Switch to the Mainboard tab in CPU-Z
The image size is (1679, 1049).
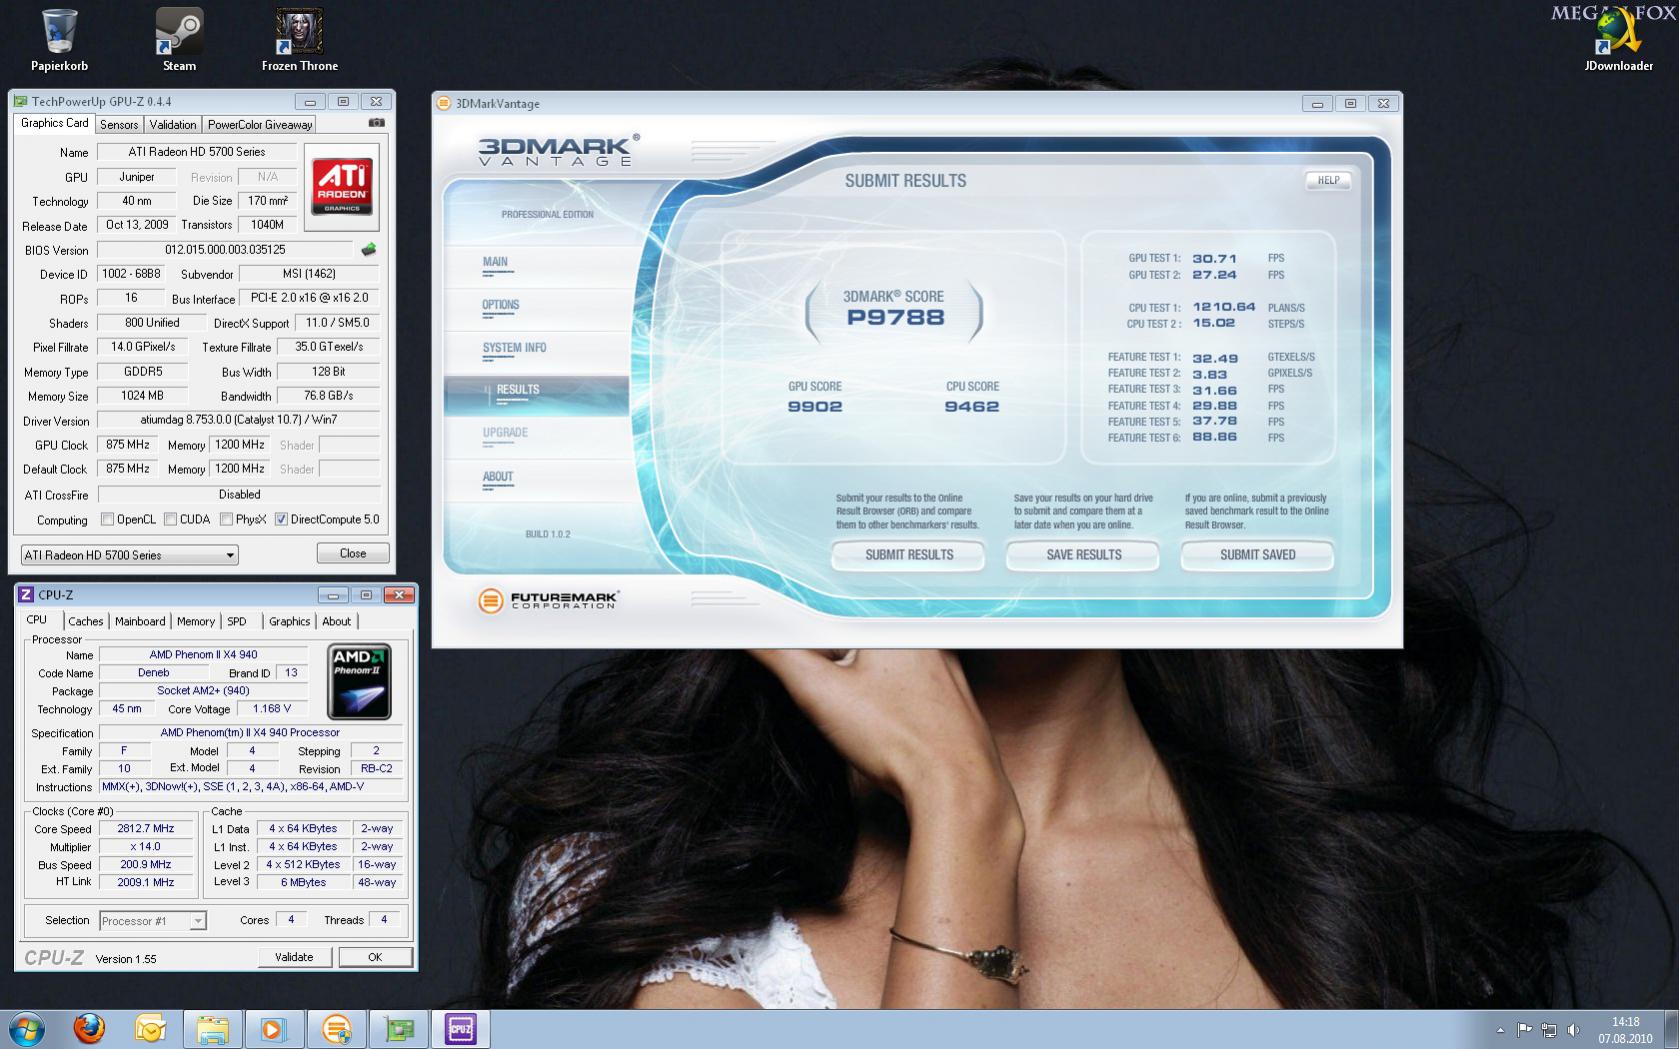pyautogui.click(x=140, y=621)
